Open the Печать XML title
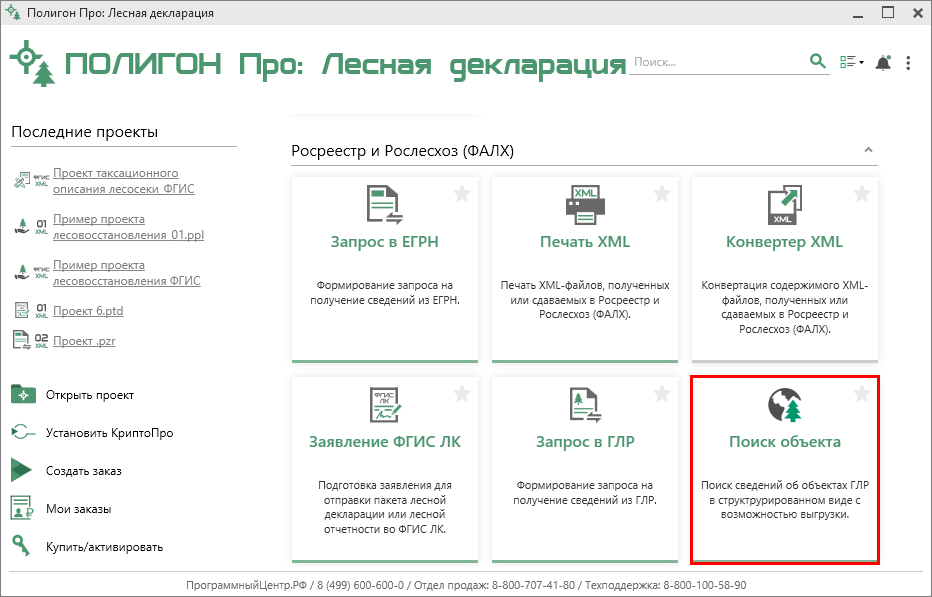Screen dimensions: 932x597 pos(585,242)
